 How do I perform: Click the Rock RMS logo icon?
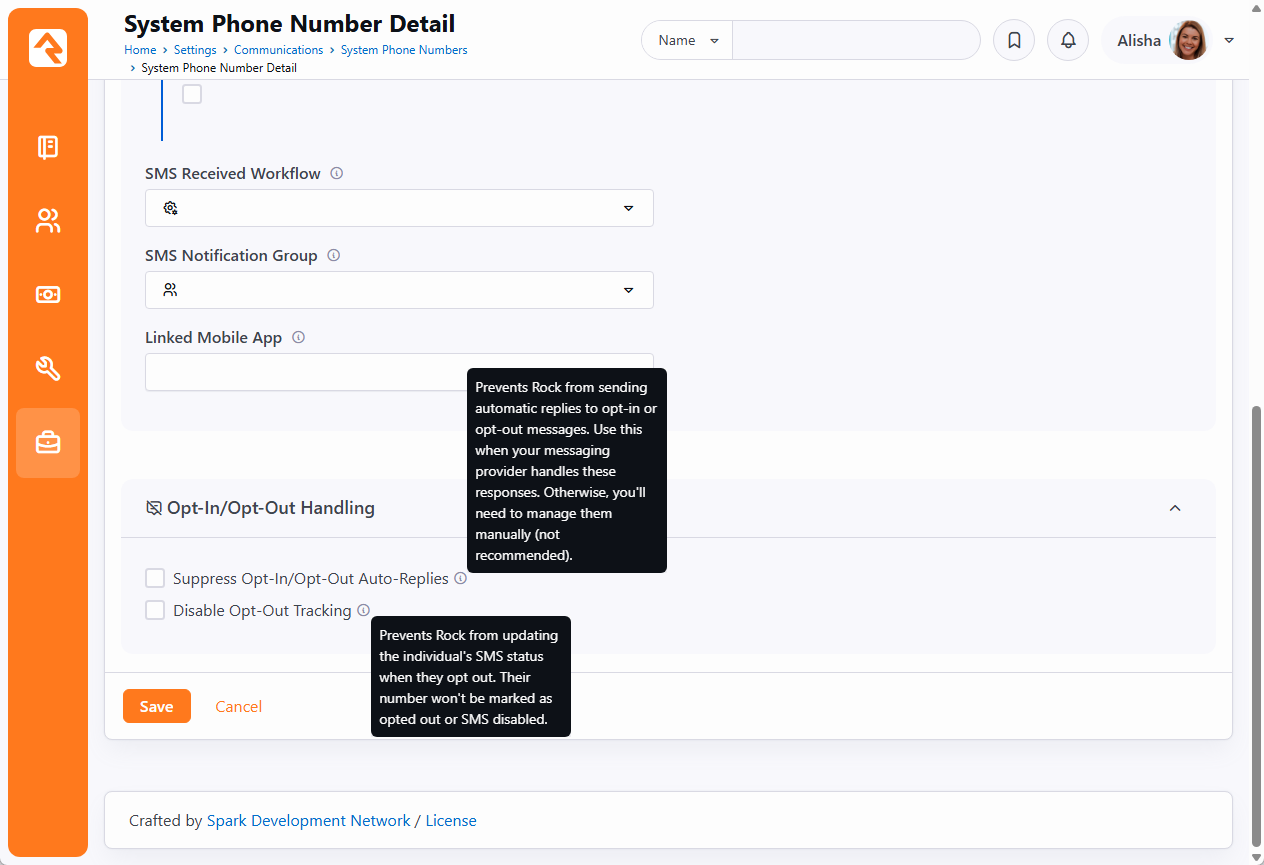pyautogui.click(x=48, y=47)
